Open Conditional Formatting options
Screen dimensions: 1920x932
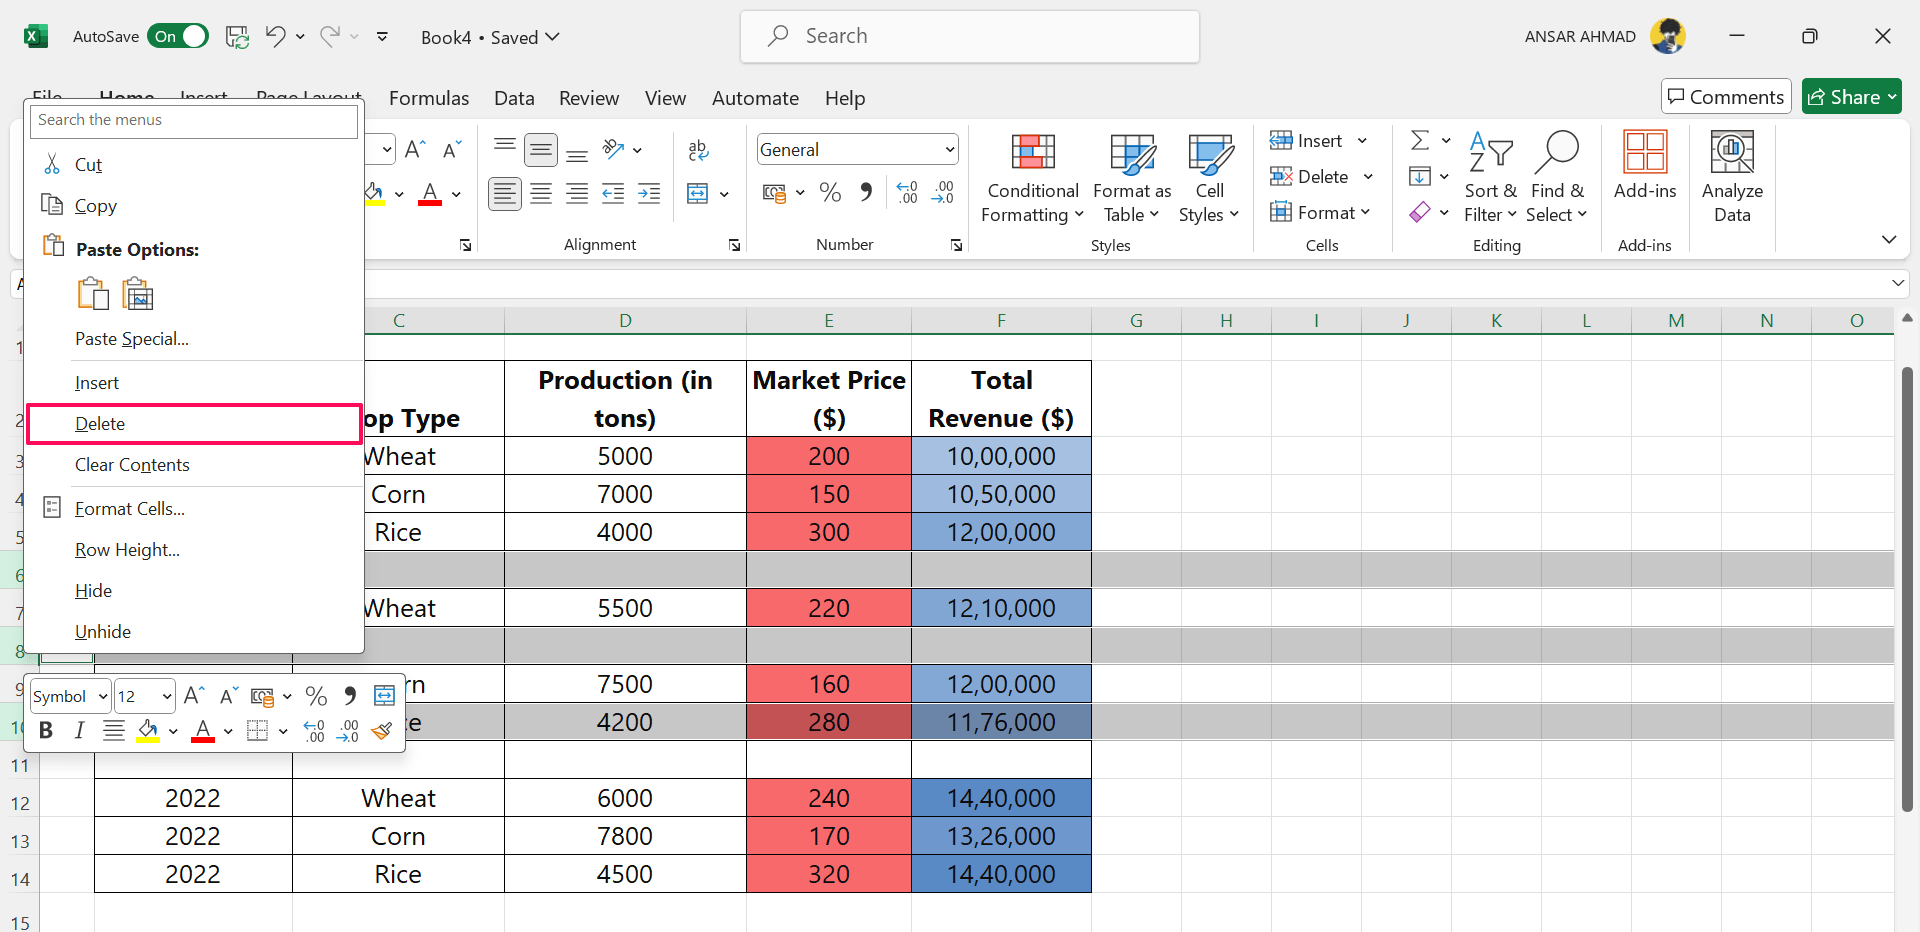tap(1032, 178)
